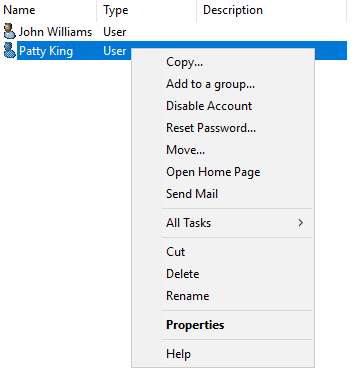
Task: Choose Send Mail menu item
Action: 223,194
